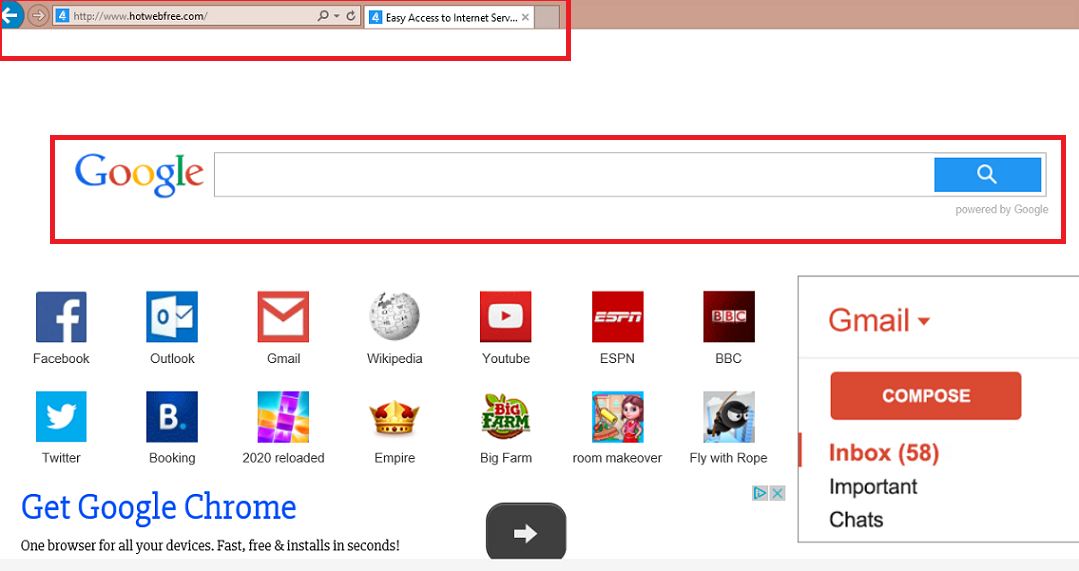Open the Inbox (58) folder
Image resolution: width=1079 pixels, height=571 pixels.
884,453
